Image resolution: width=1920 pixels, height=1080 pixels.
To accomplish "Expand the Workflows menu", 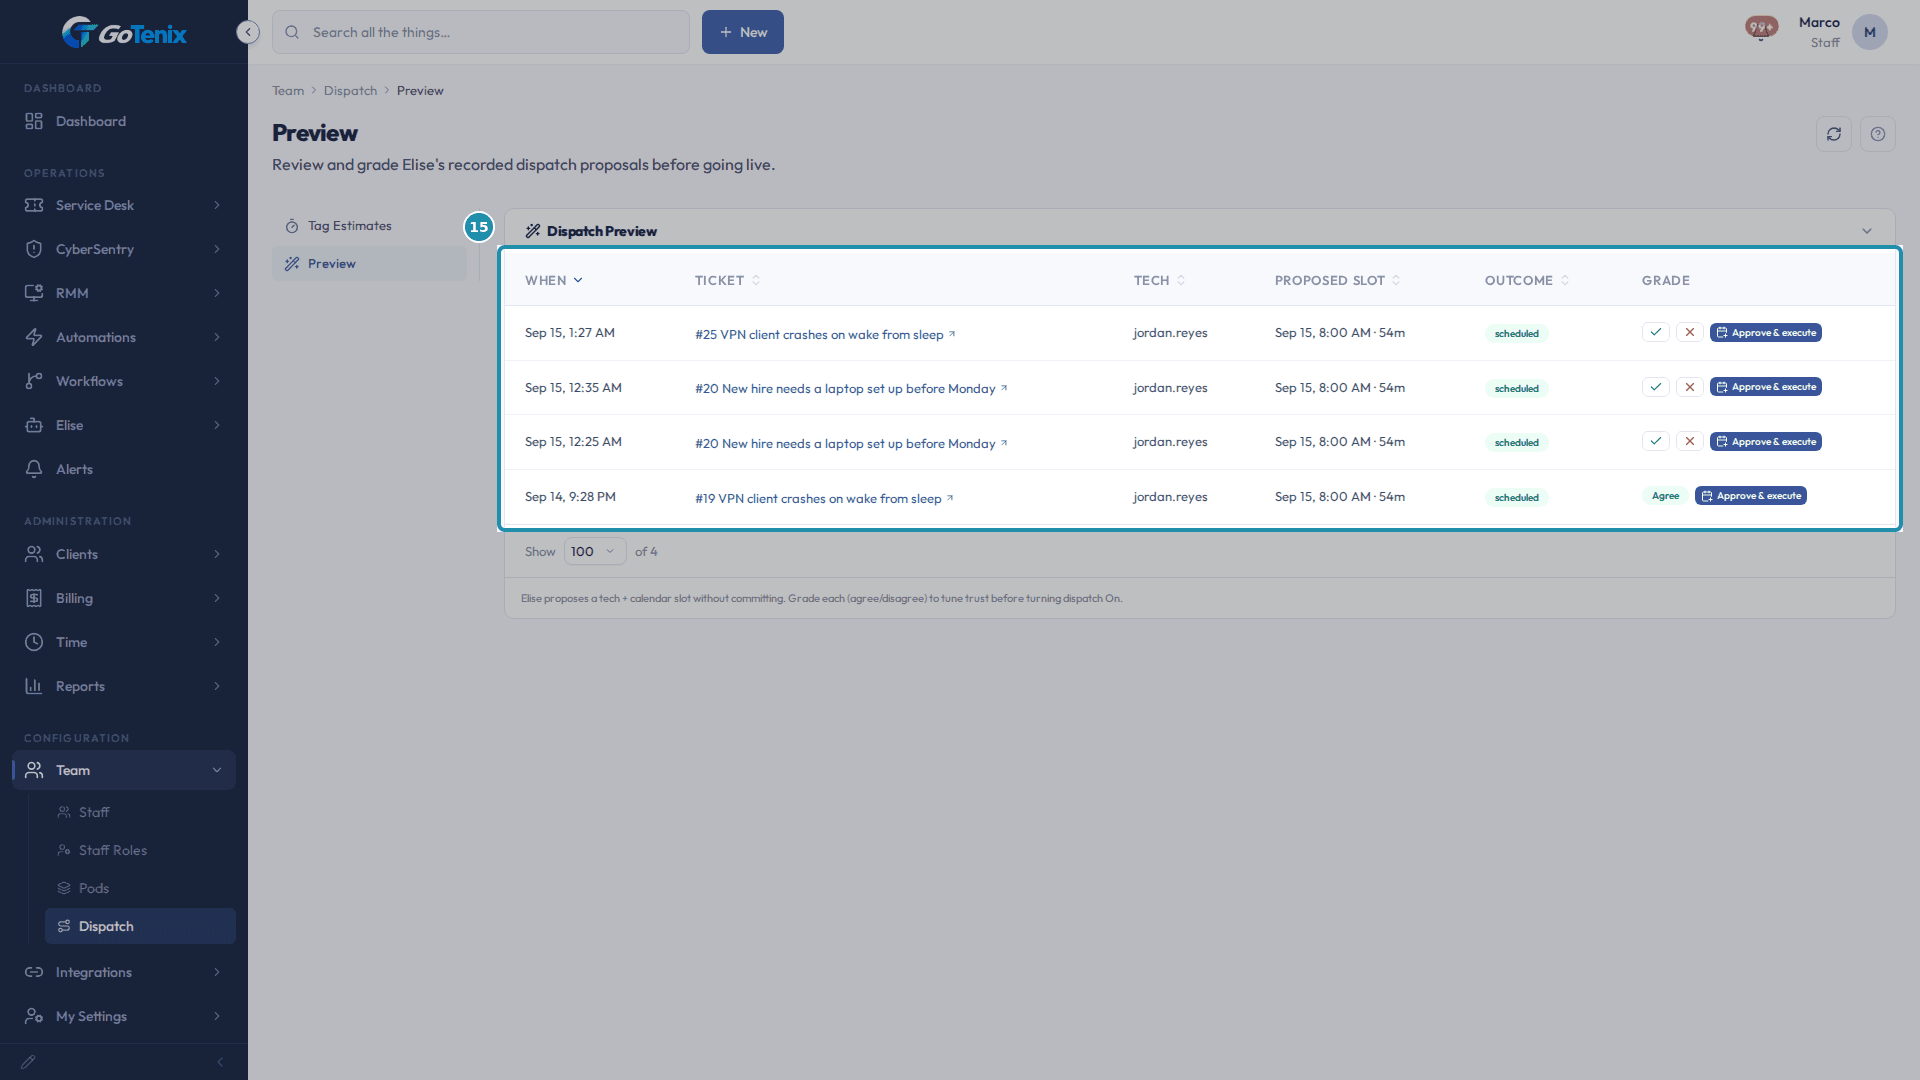I will [124, 381].
